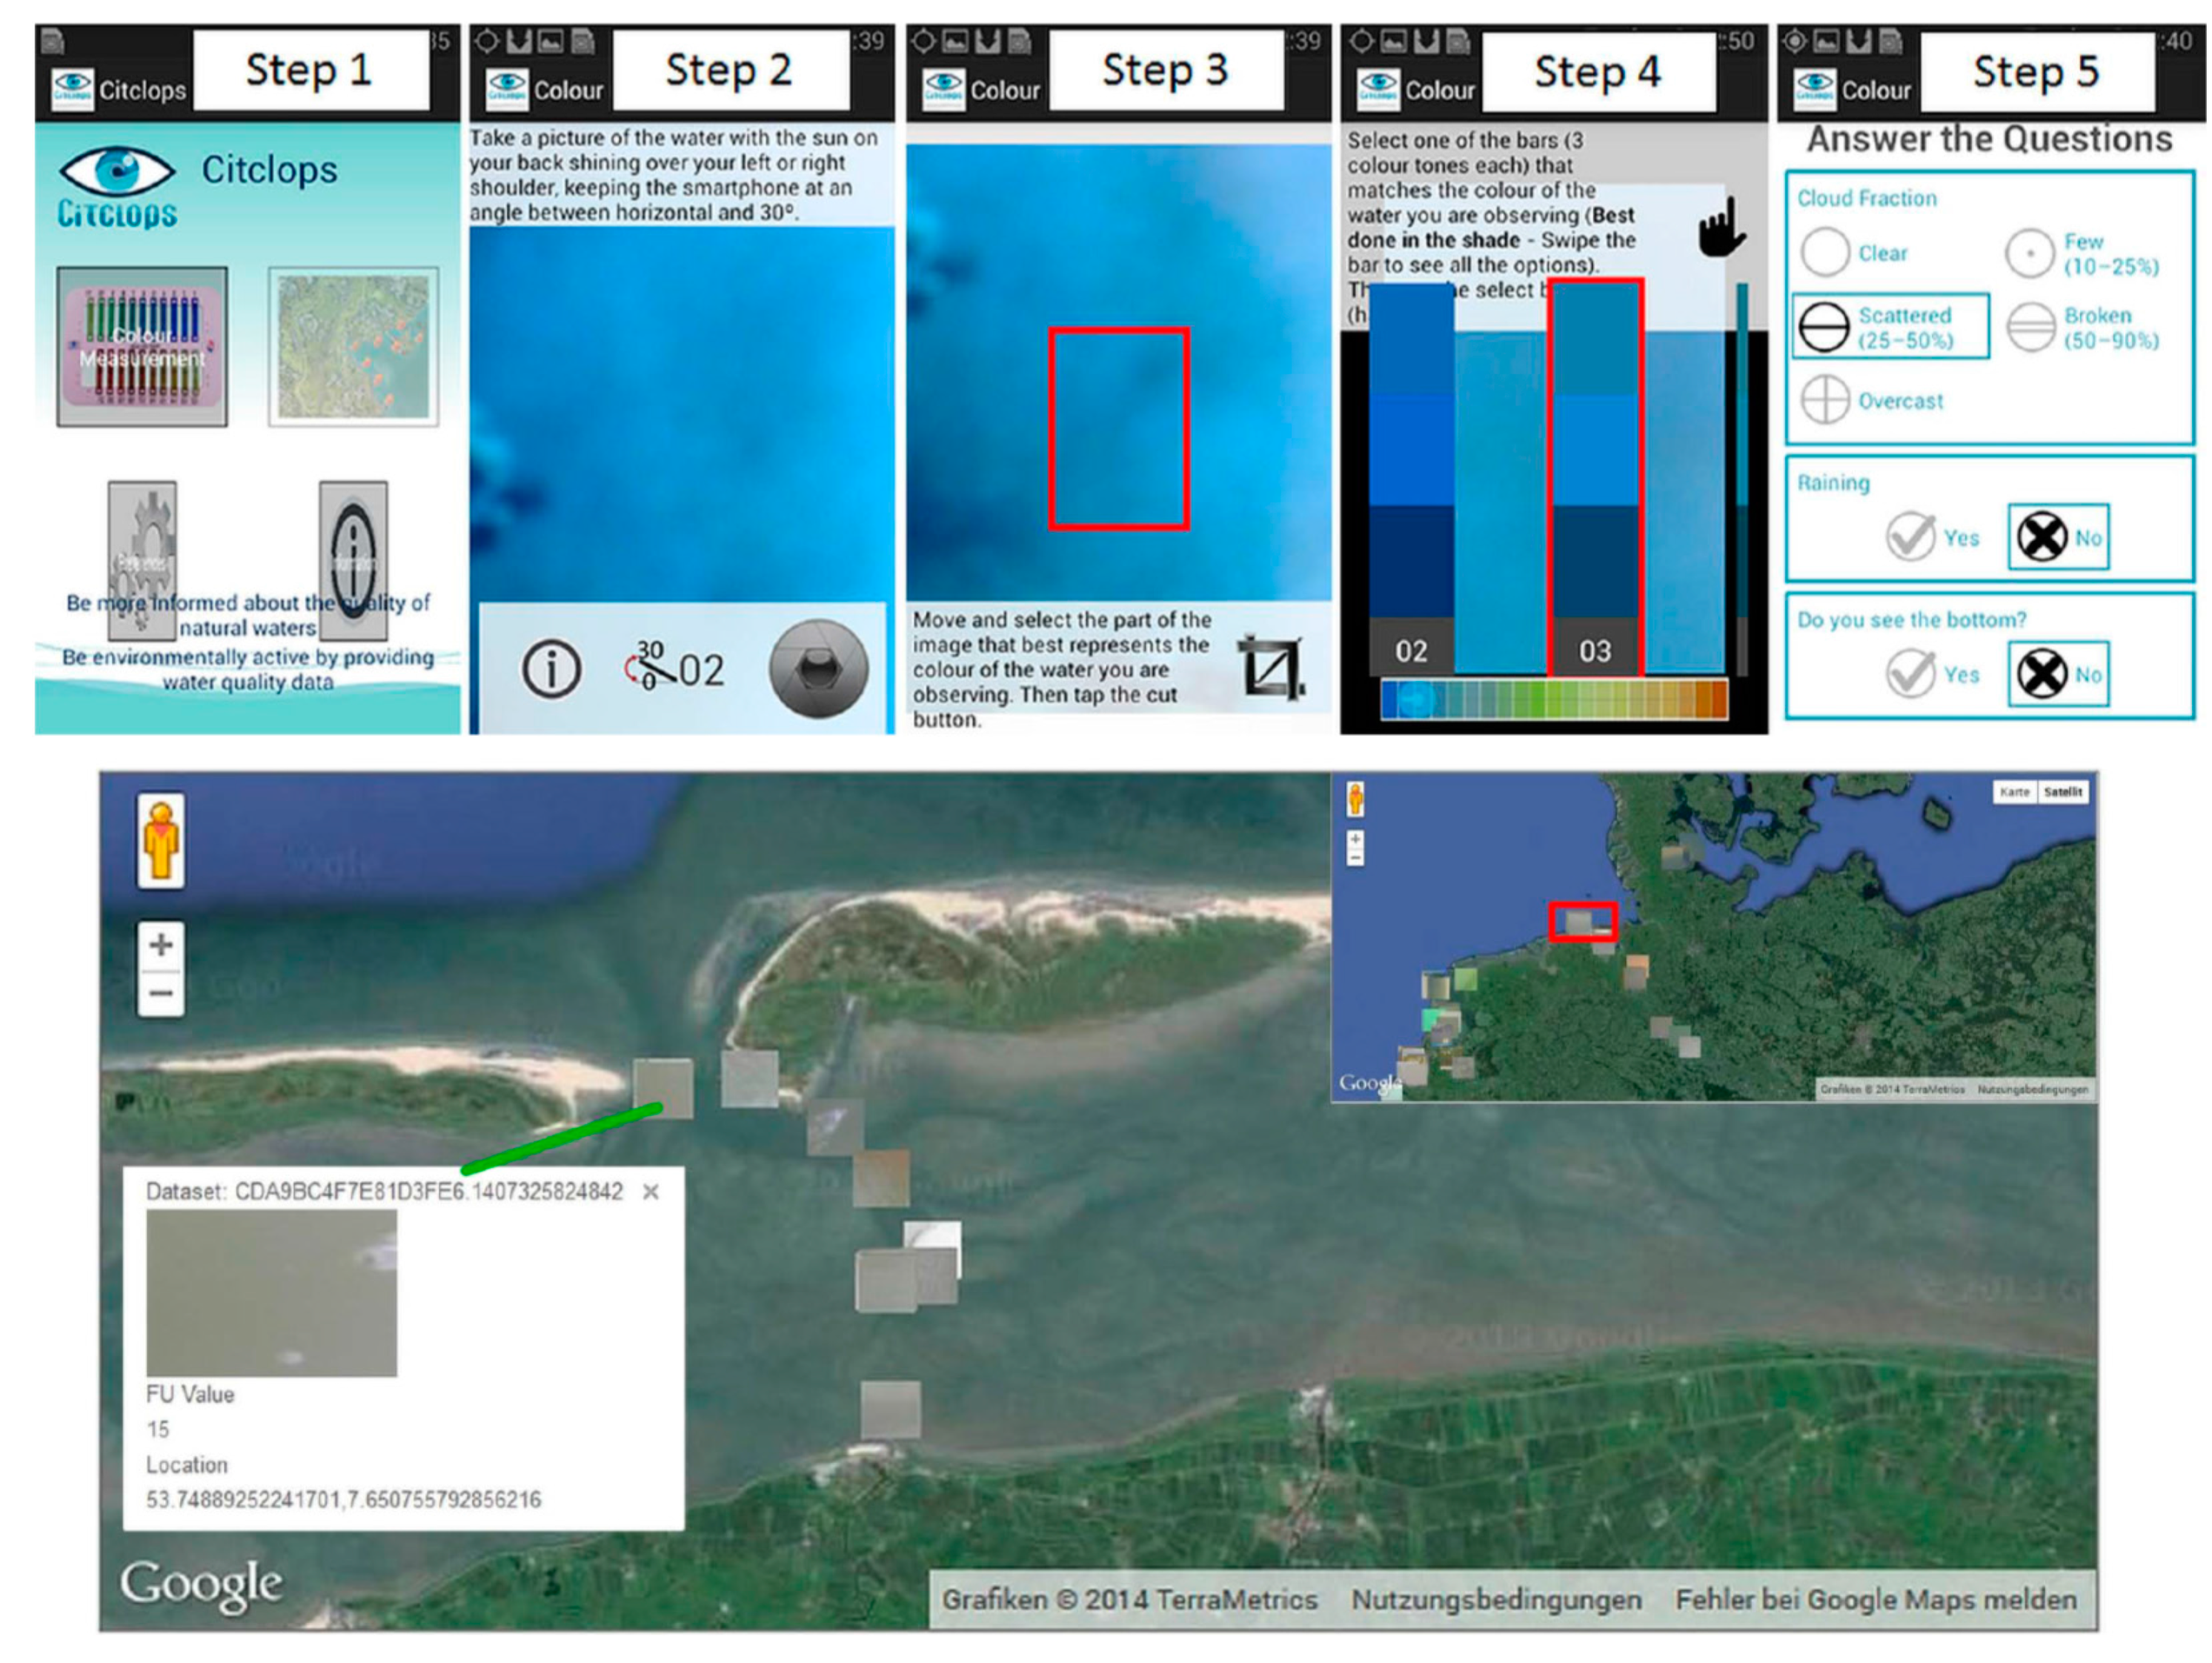Zoom out on the main map
The height and width of the screenshot is (1663, 2212).
(161, 993)
